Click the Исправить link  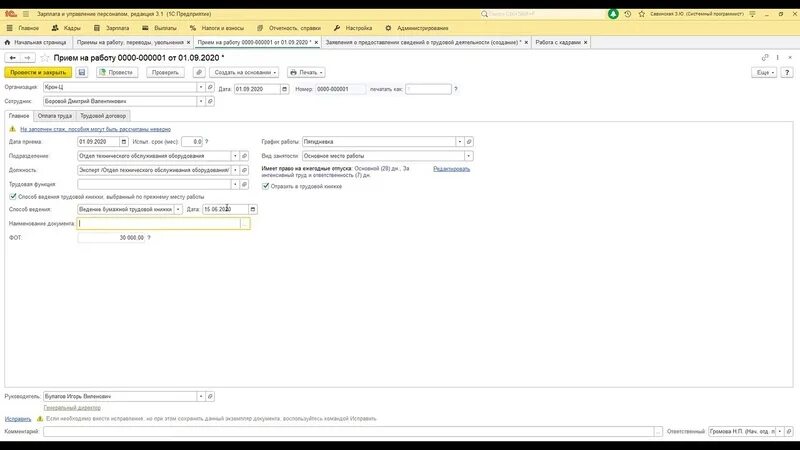18,419
